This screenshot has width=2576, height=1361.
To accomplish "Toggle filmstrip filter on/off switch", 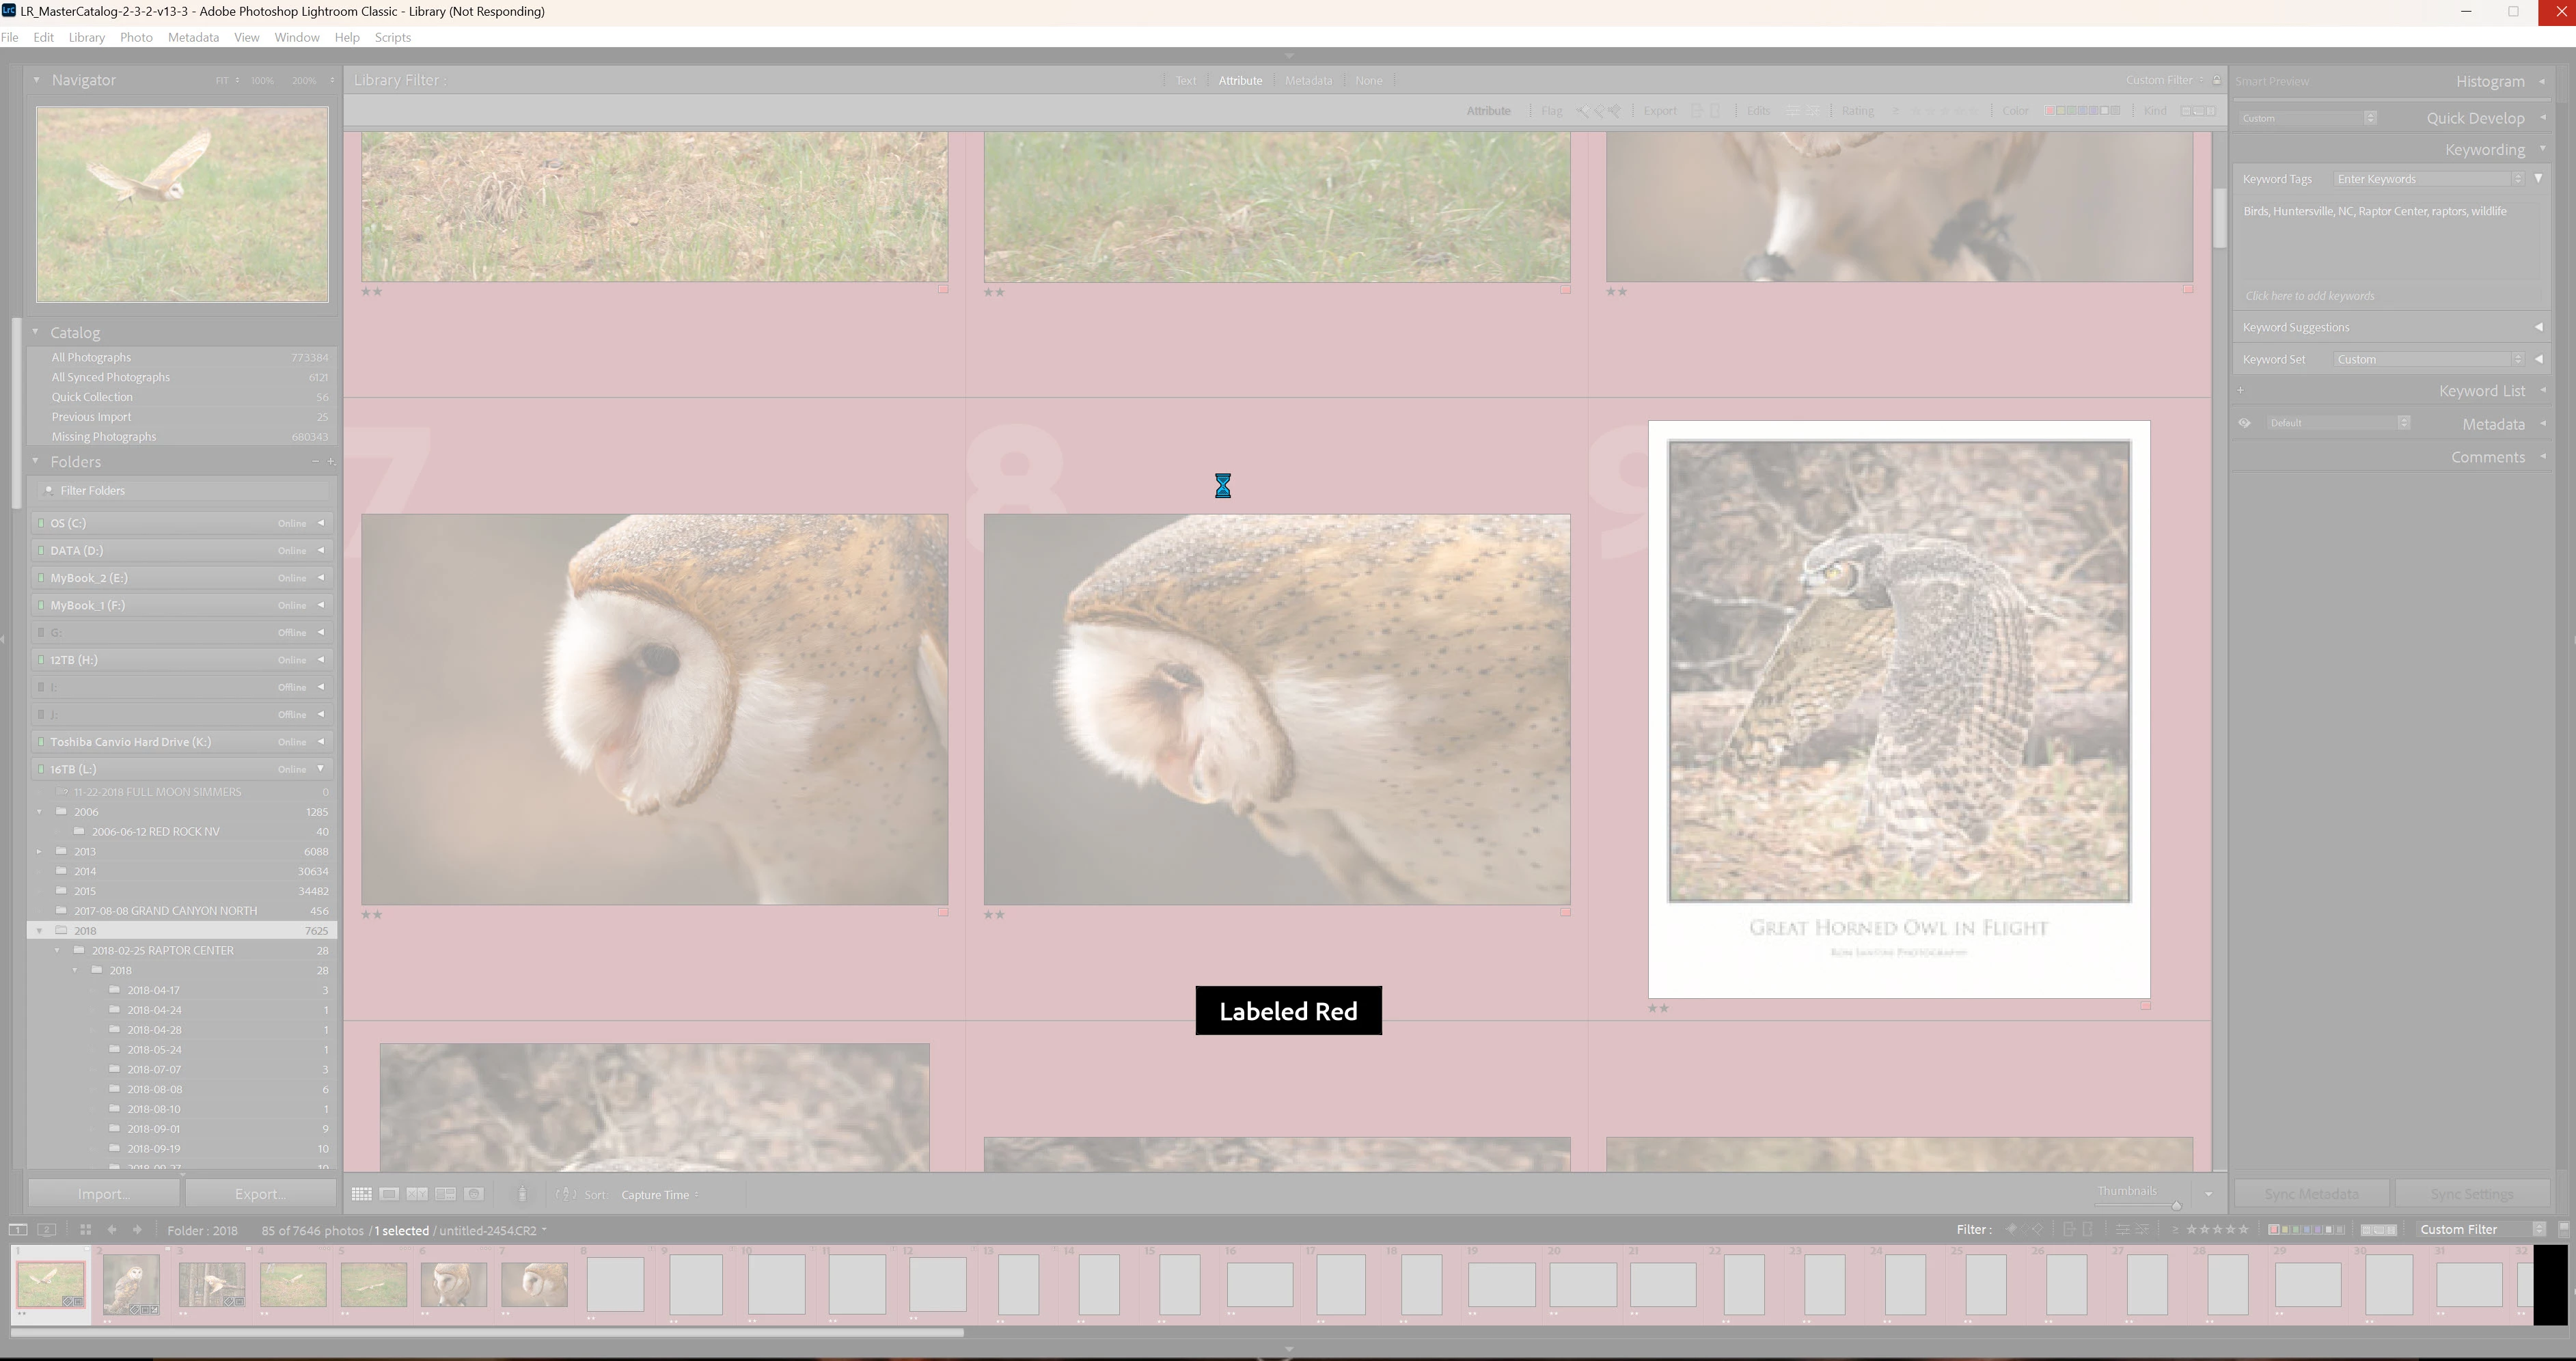I will [2563, 1229].
